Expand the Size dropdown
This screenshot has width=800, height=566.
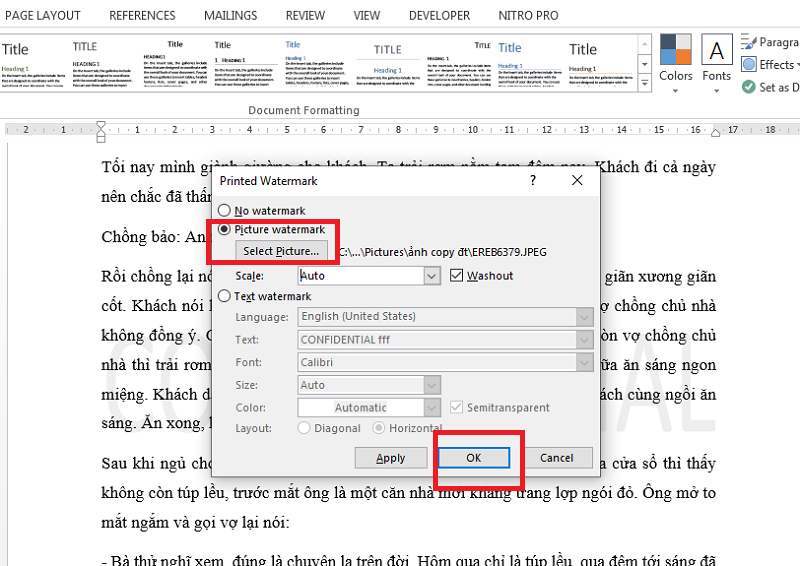(432, 385)
